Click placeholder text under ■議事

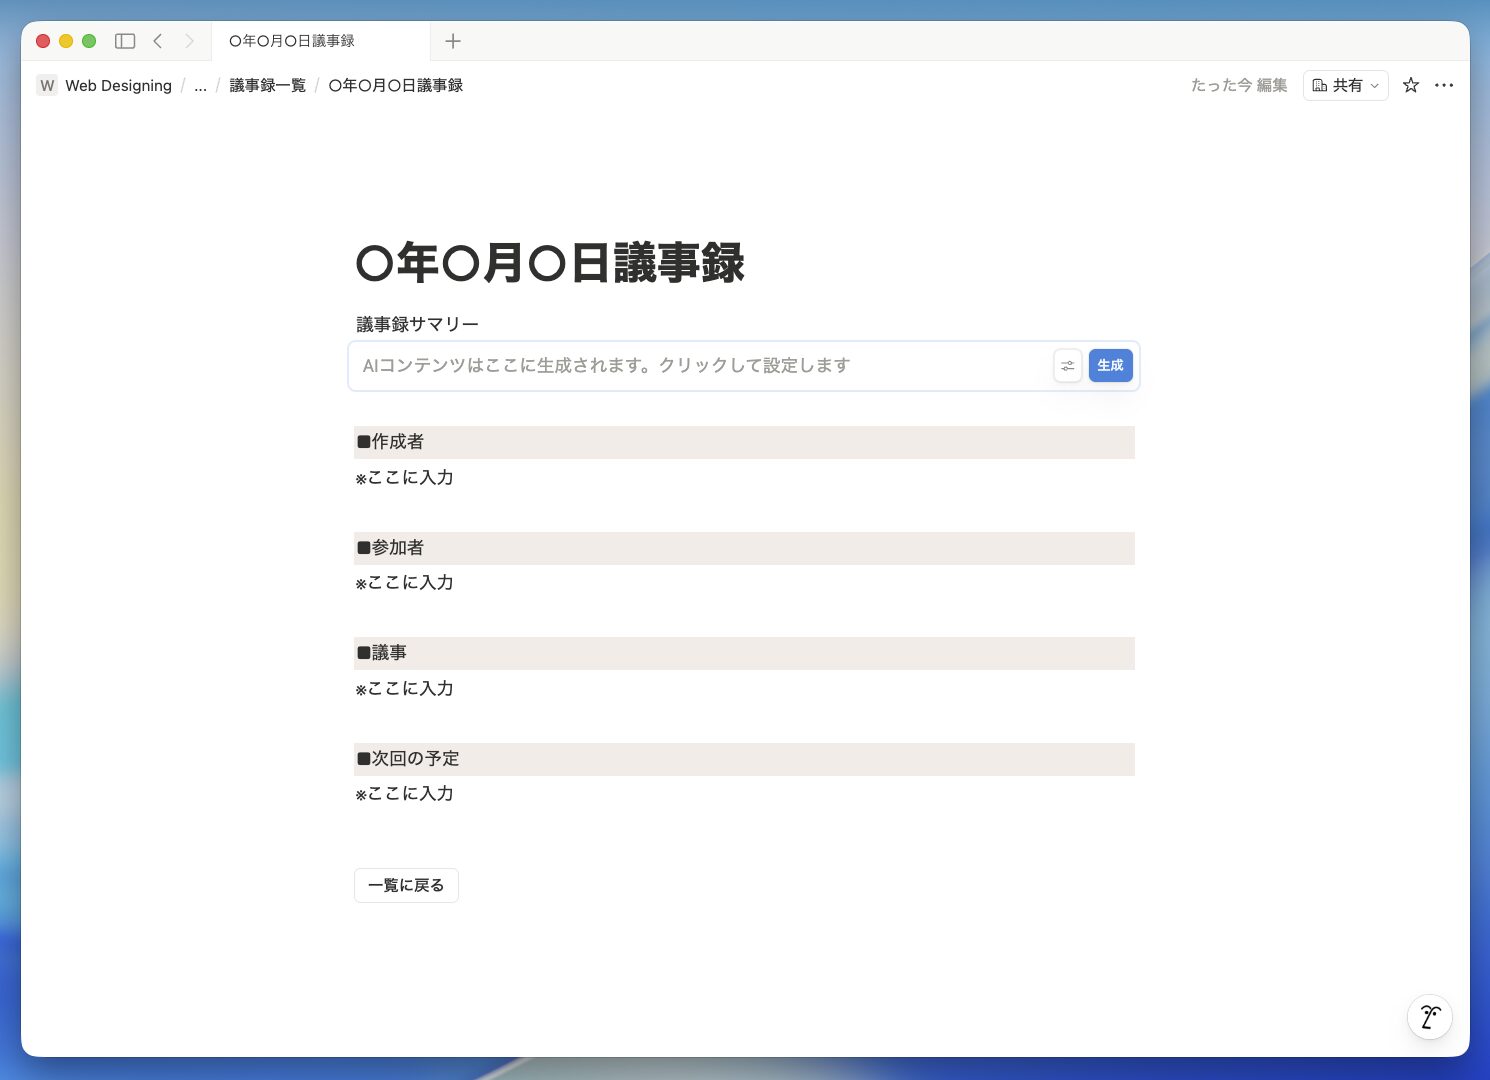[x=405, y=688]
